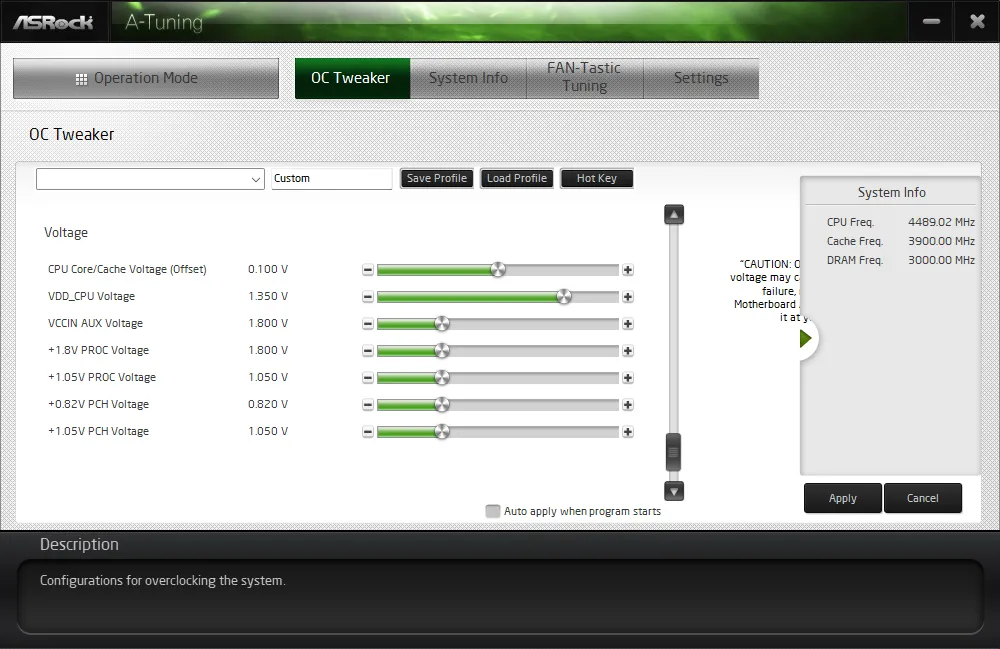Reduce +0.82V PCH Voltage with minus icon

coord(367,405)
